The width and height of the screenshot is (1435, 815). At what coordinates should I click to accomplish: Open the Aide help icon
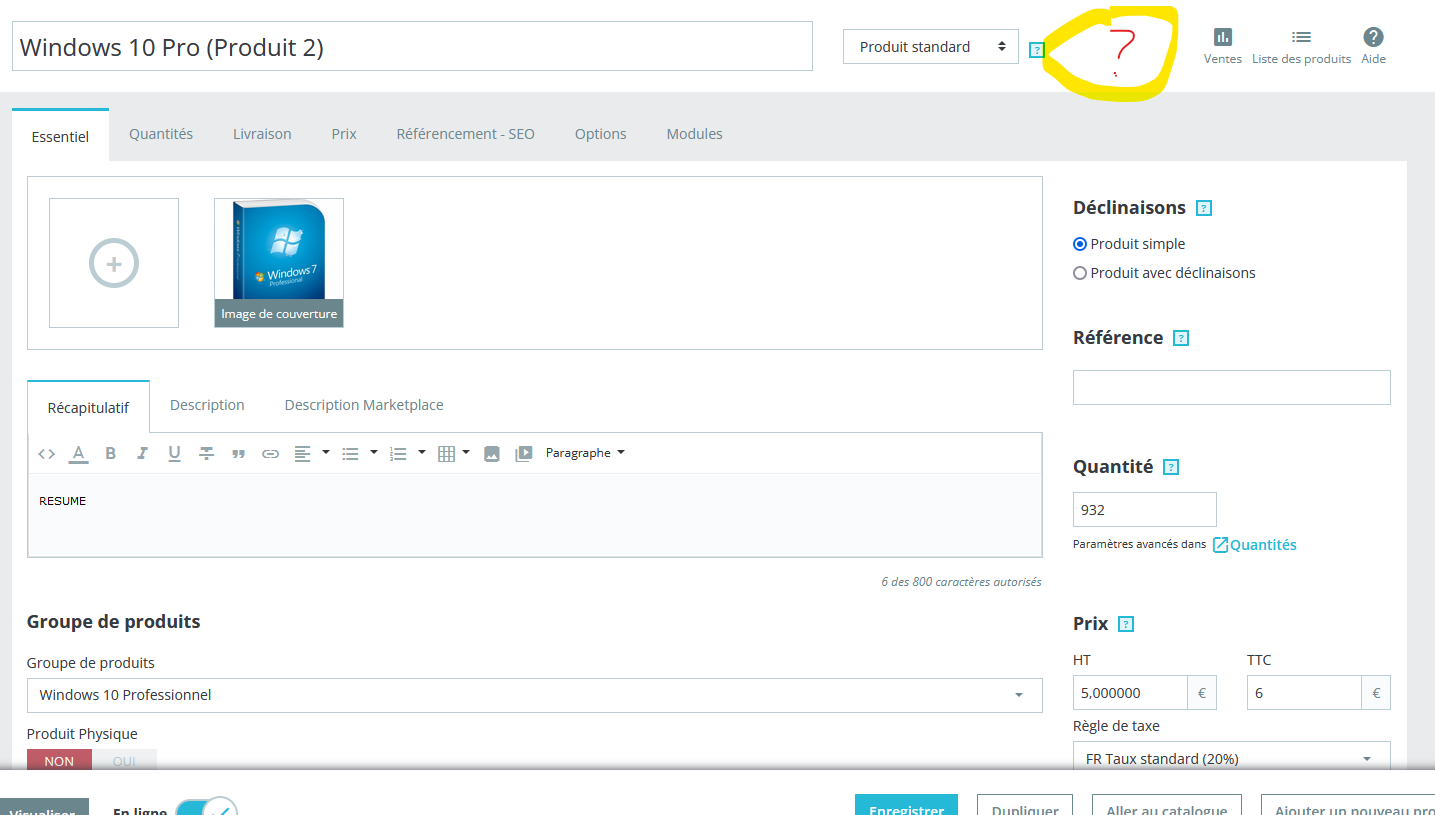[1373, 37]
